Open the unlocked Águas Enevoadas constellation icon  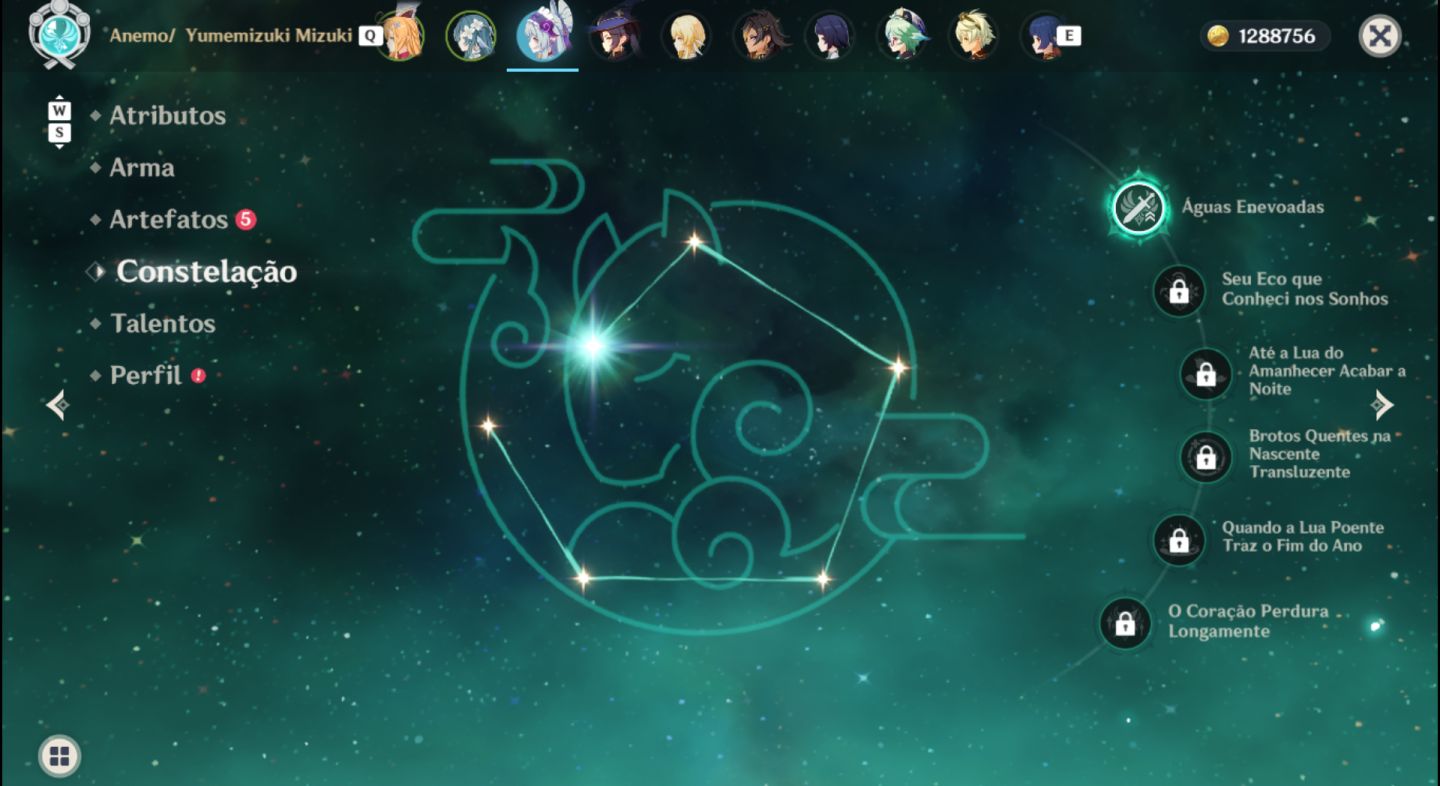(1139, 208)
